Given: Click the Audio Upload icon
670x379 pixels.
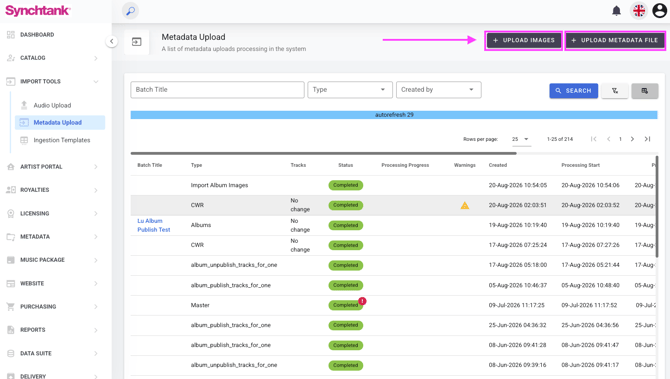Looking at the screenshot, I should click(x=24, y=105).
